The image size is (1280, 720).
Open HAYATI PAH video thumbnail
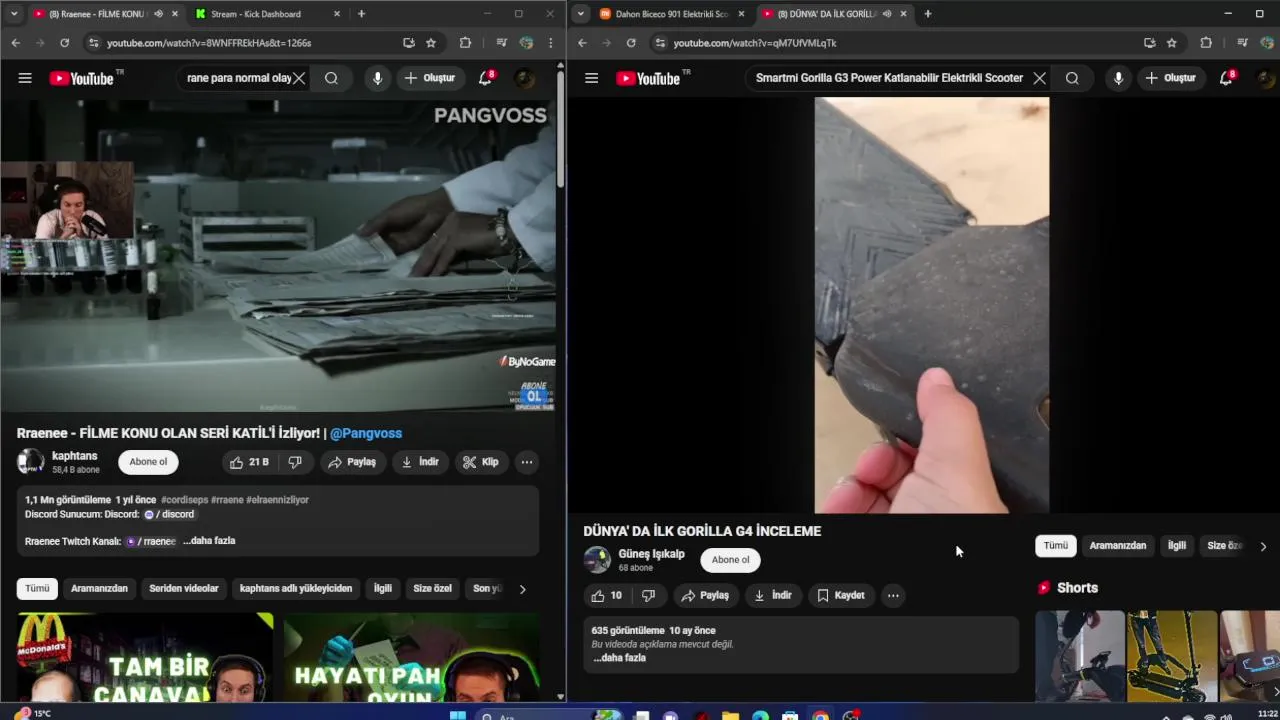coord(411,657)
